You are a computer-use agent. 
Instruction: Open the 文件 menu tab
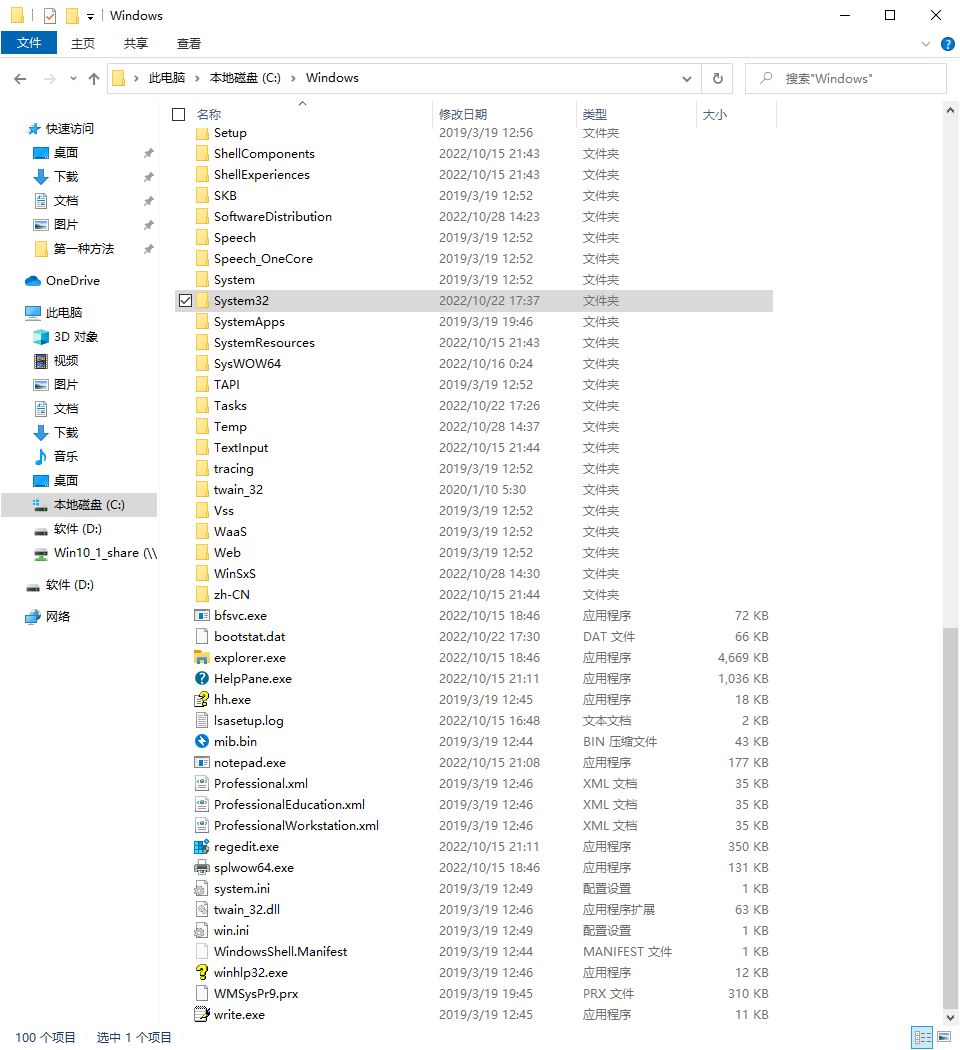pyautogui.click(x=29, y=43)
